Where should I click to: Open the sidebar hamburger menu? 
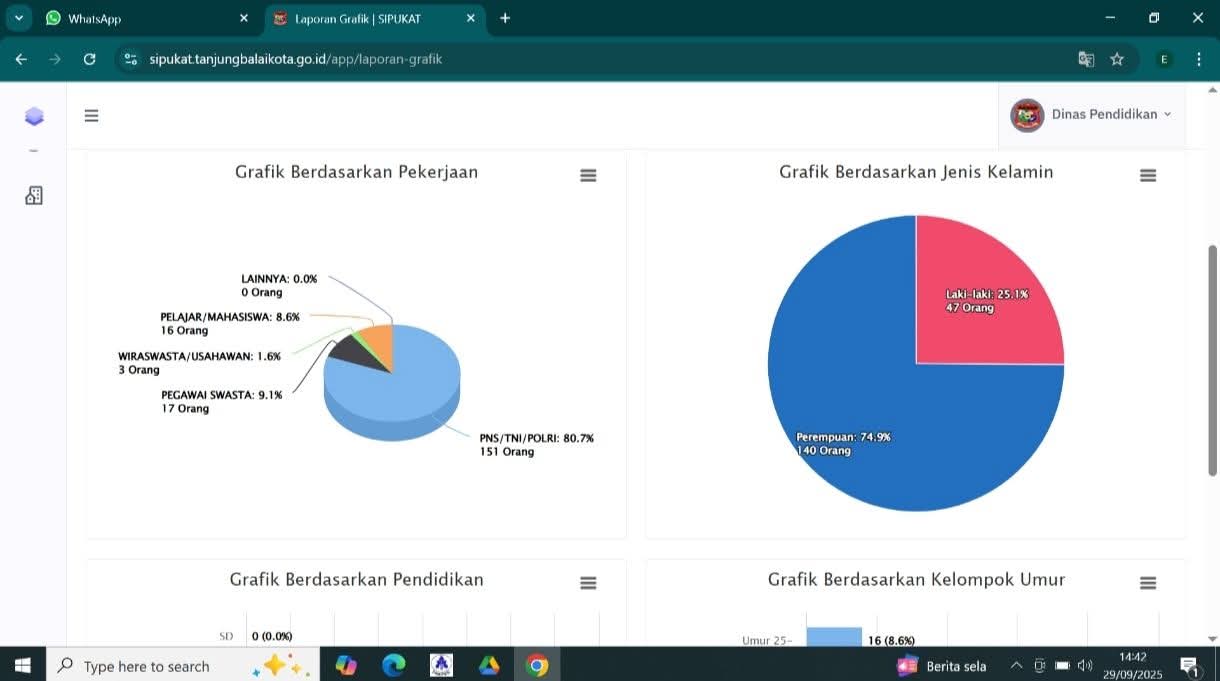[x=91, y=116]
